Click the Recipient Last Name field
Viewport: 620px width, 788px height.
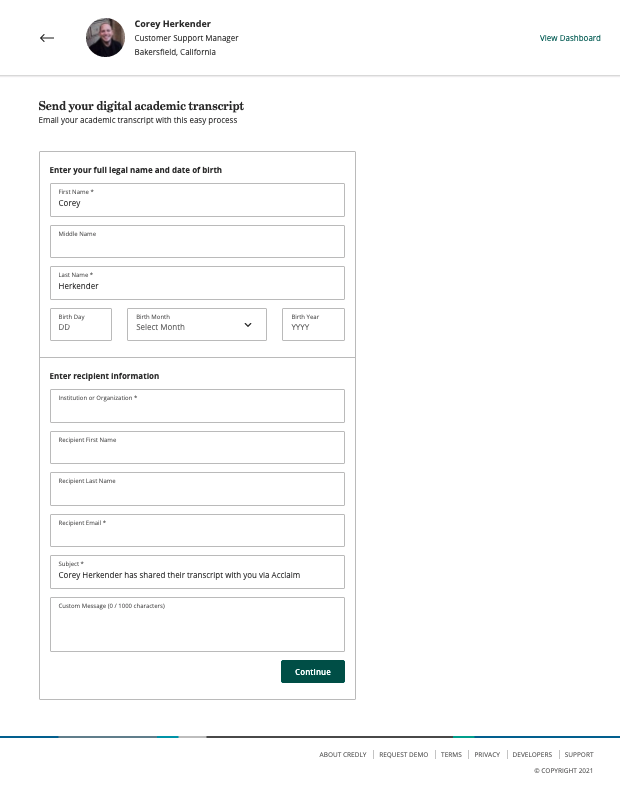click(x=197, y=489)
